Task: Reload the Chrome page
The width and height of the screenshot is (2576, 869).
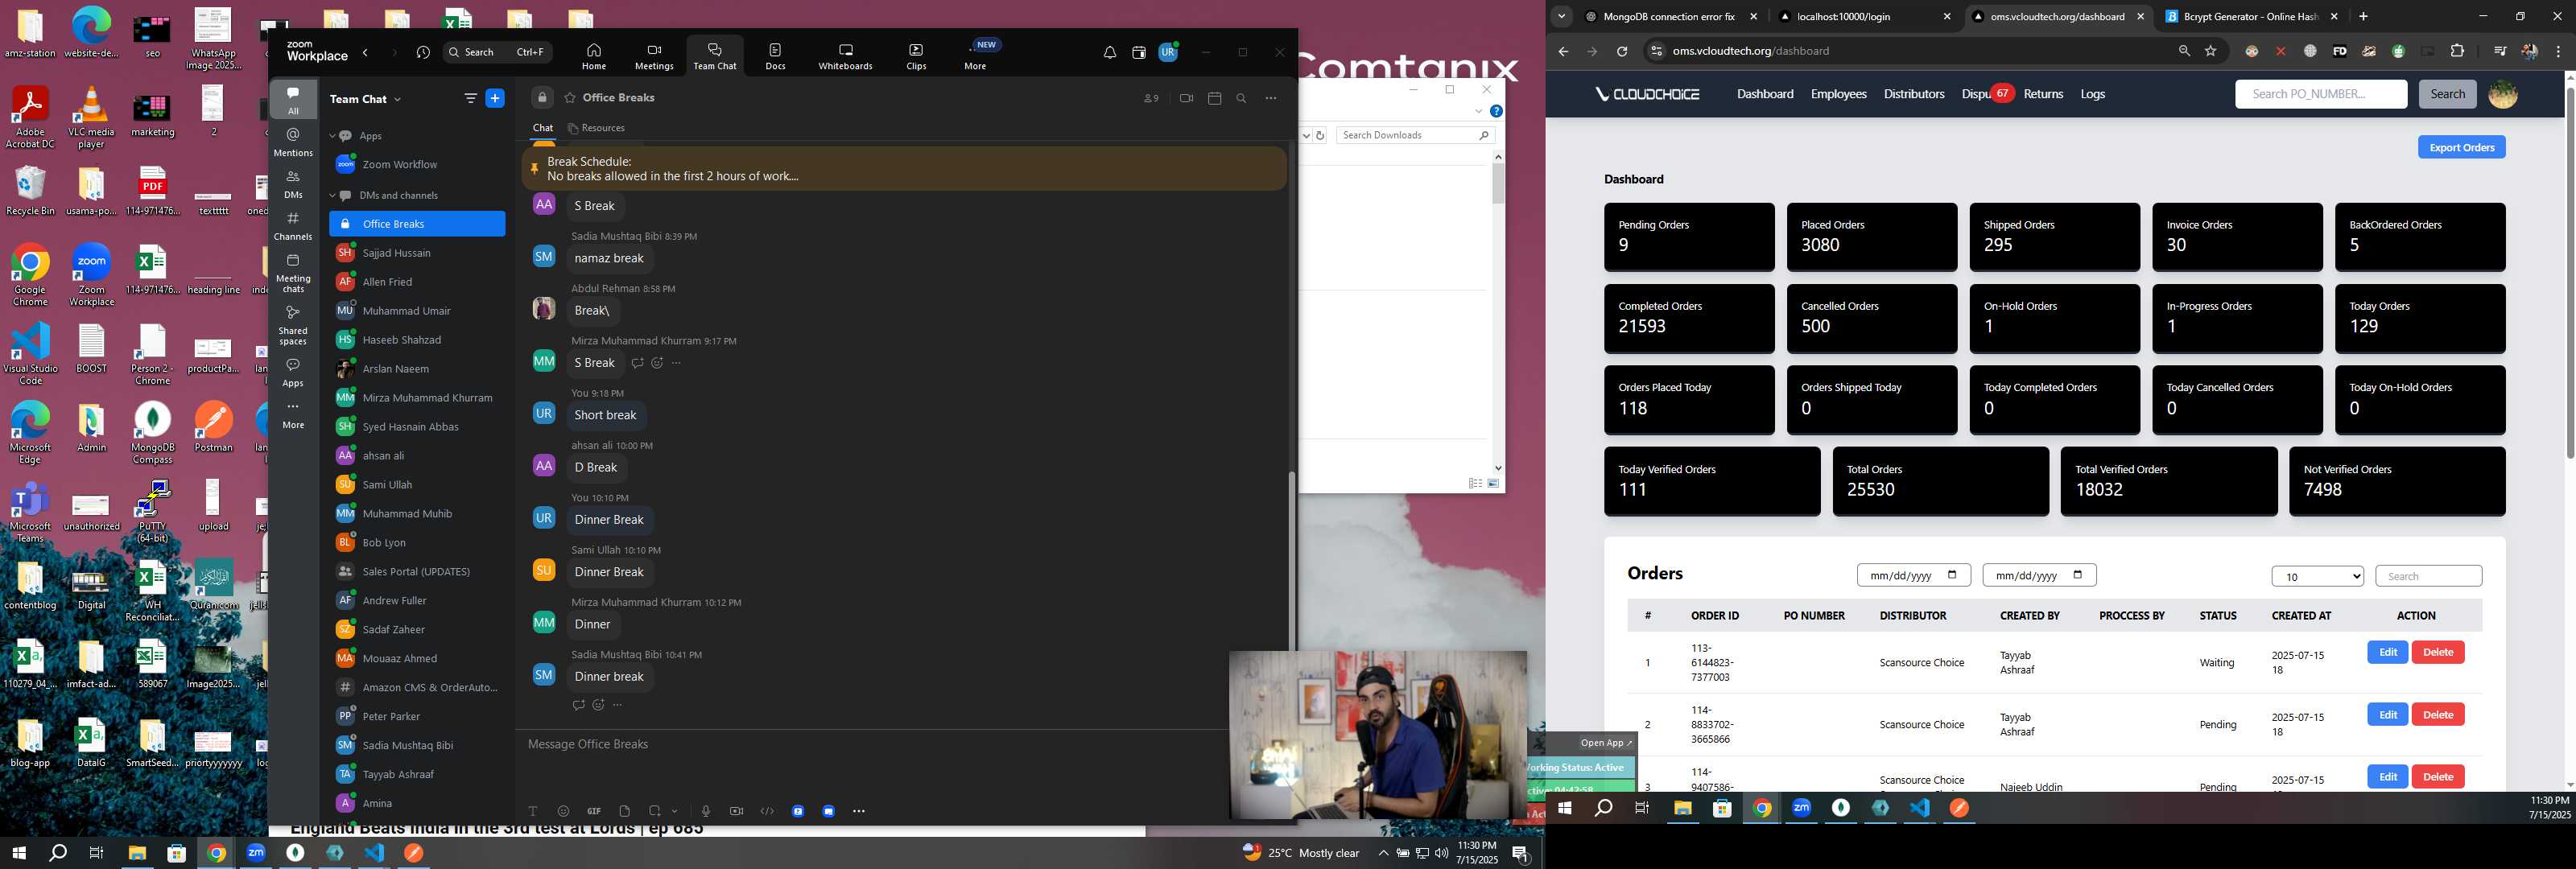Action: [1621, 51]
